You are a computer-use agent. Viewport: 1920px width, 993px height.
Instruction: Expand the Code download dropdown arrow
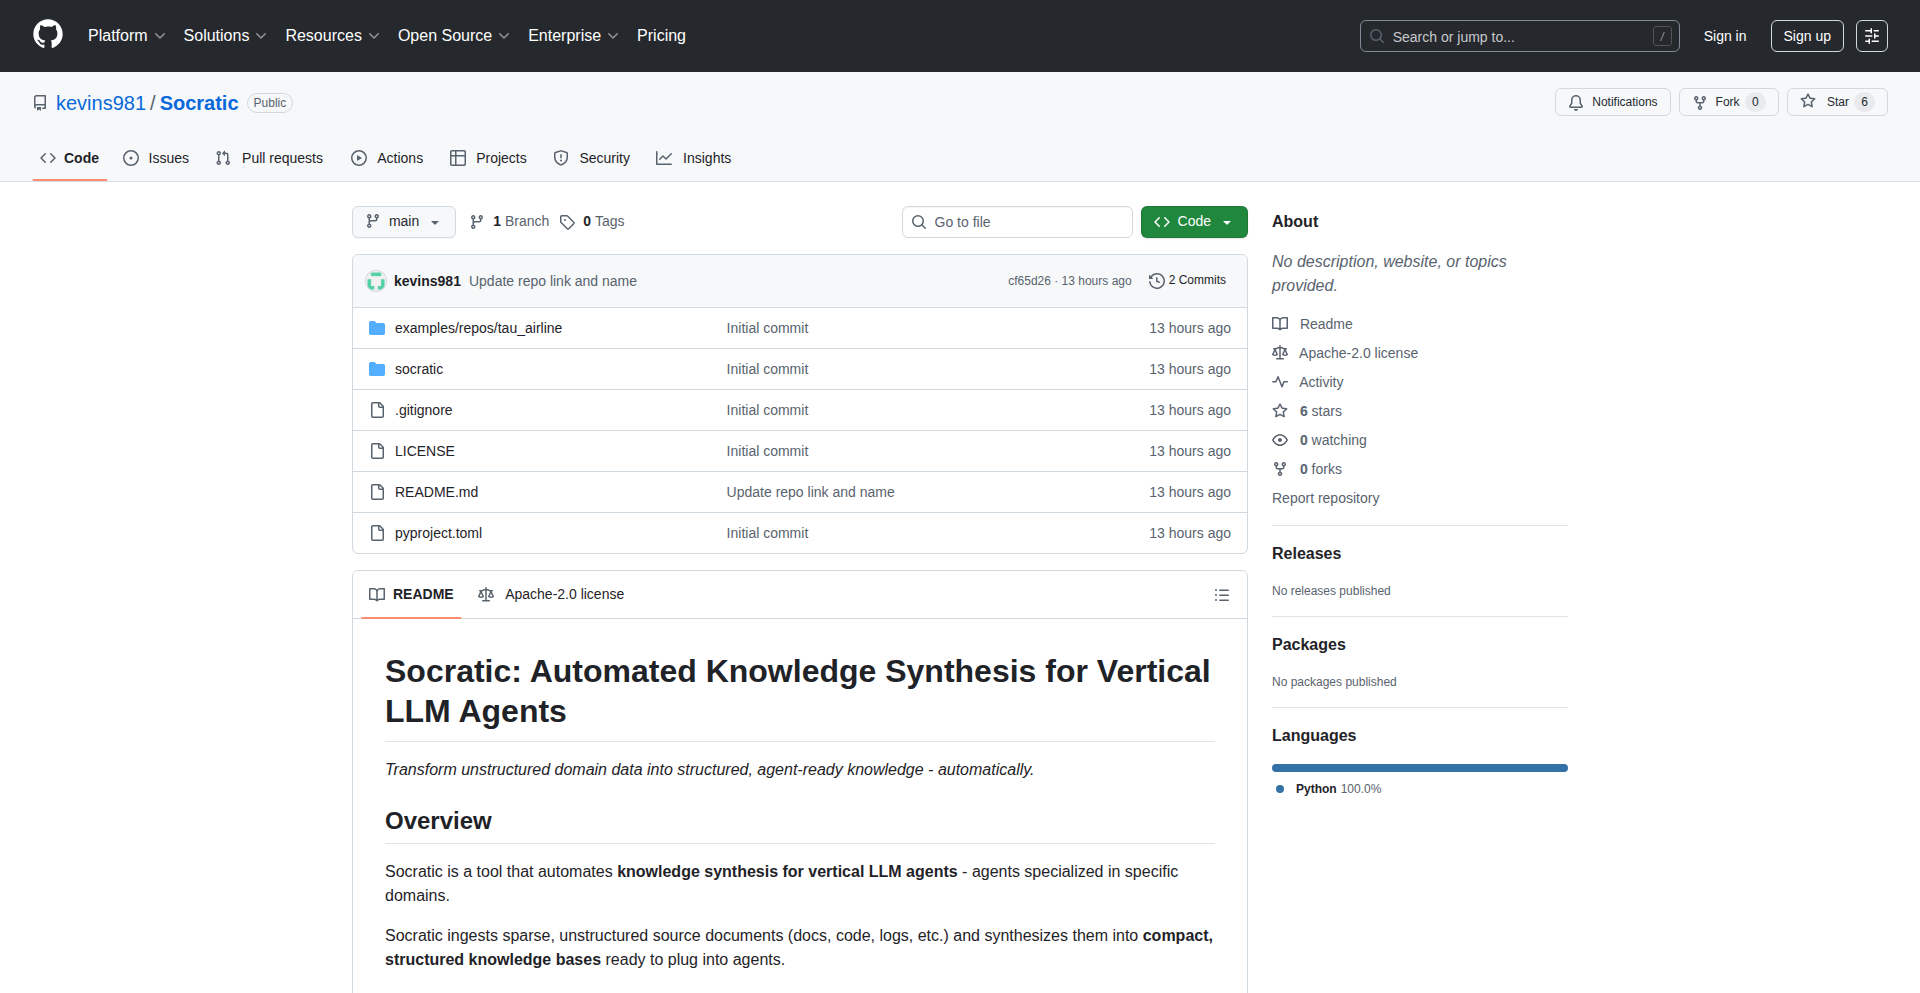[x=1228, y=221]
